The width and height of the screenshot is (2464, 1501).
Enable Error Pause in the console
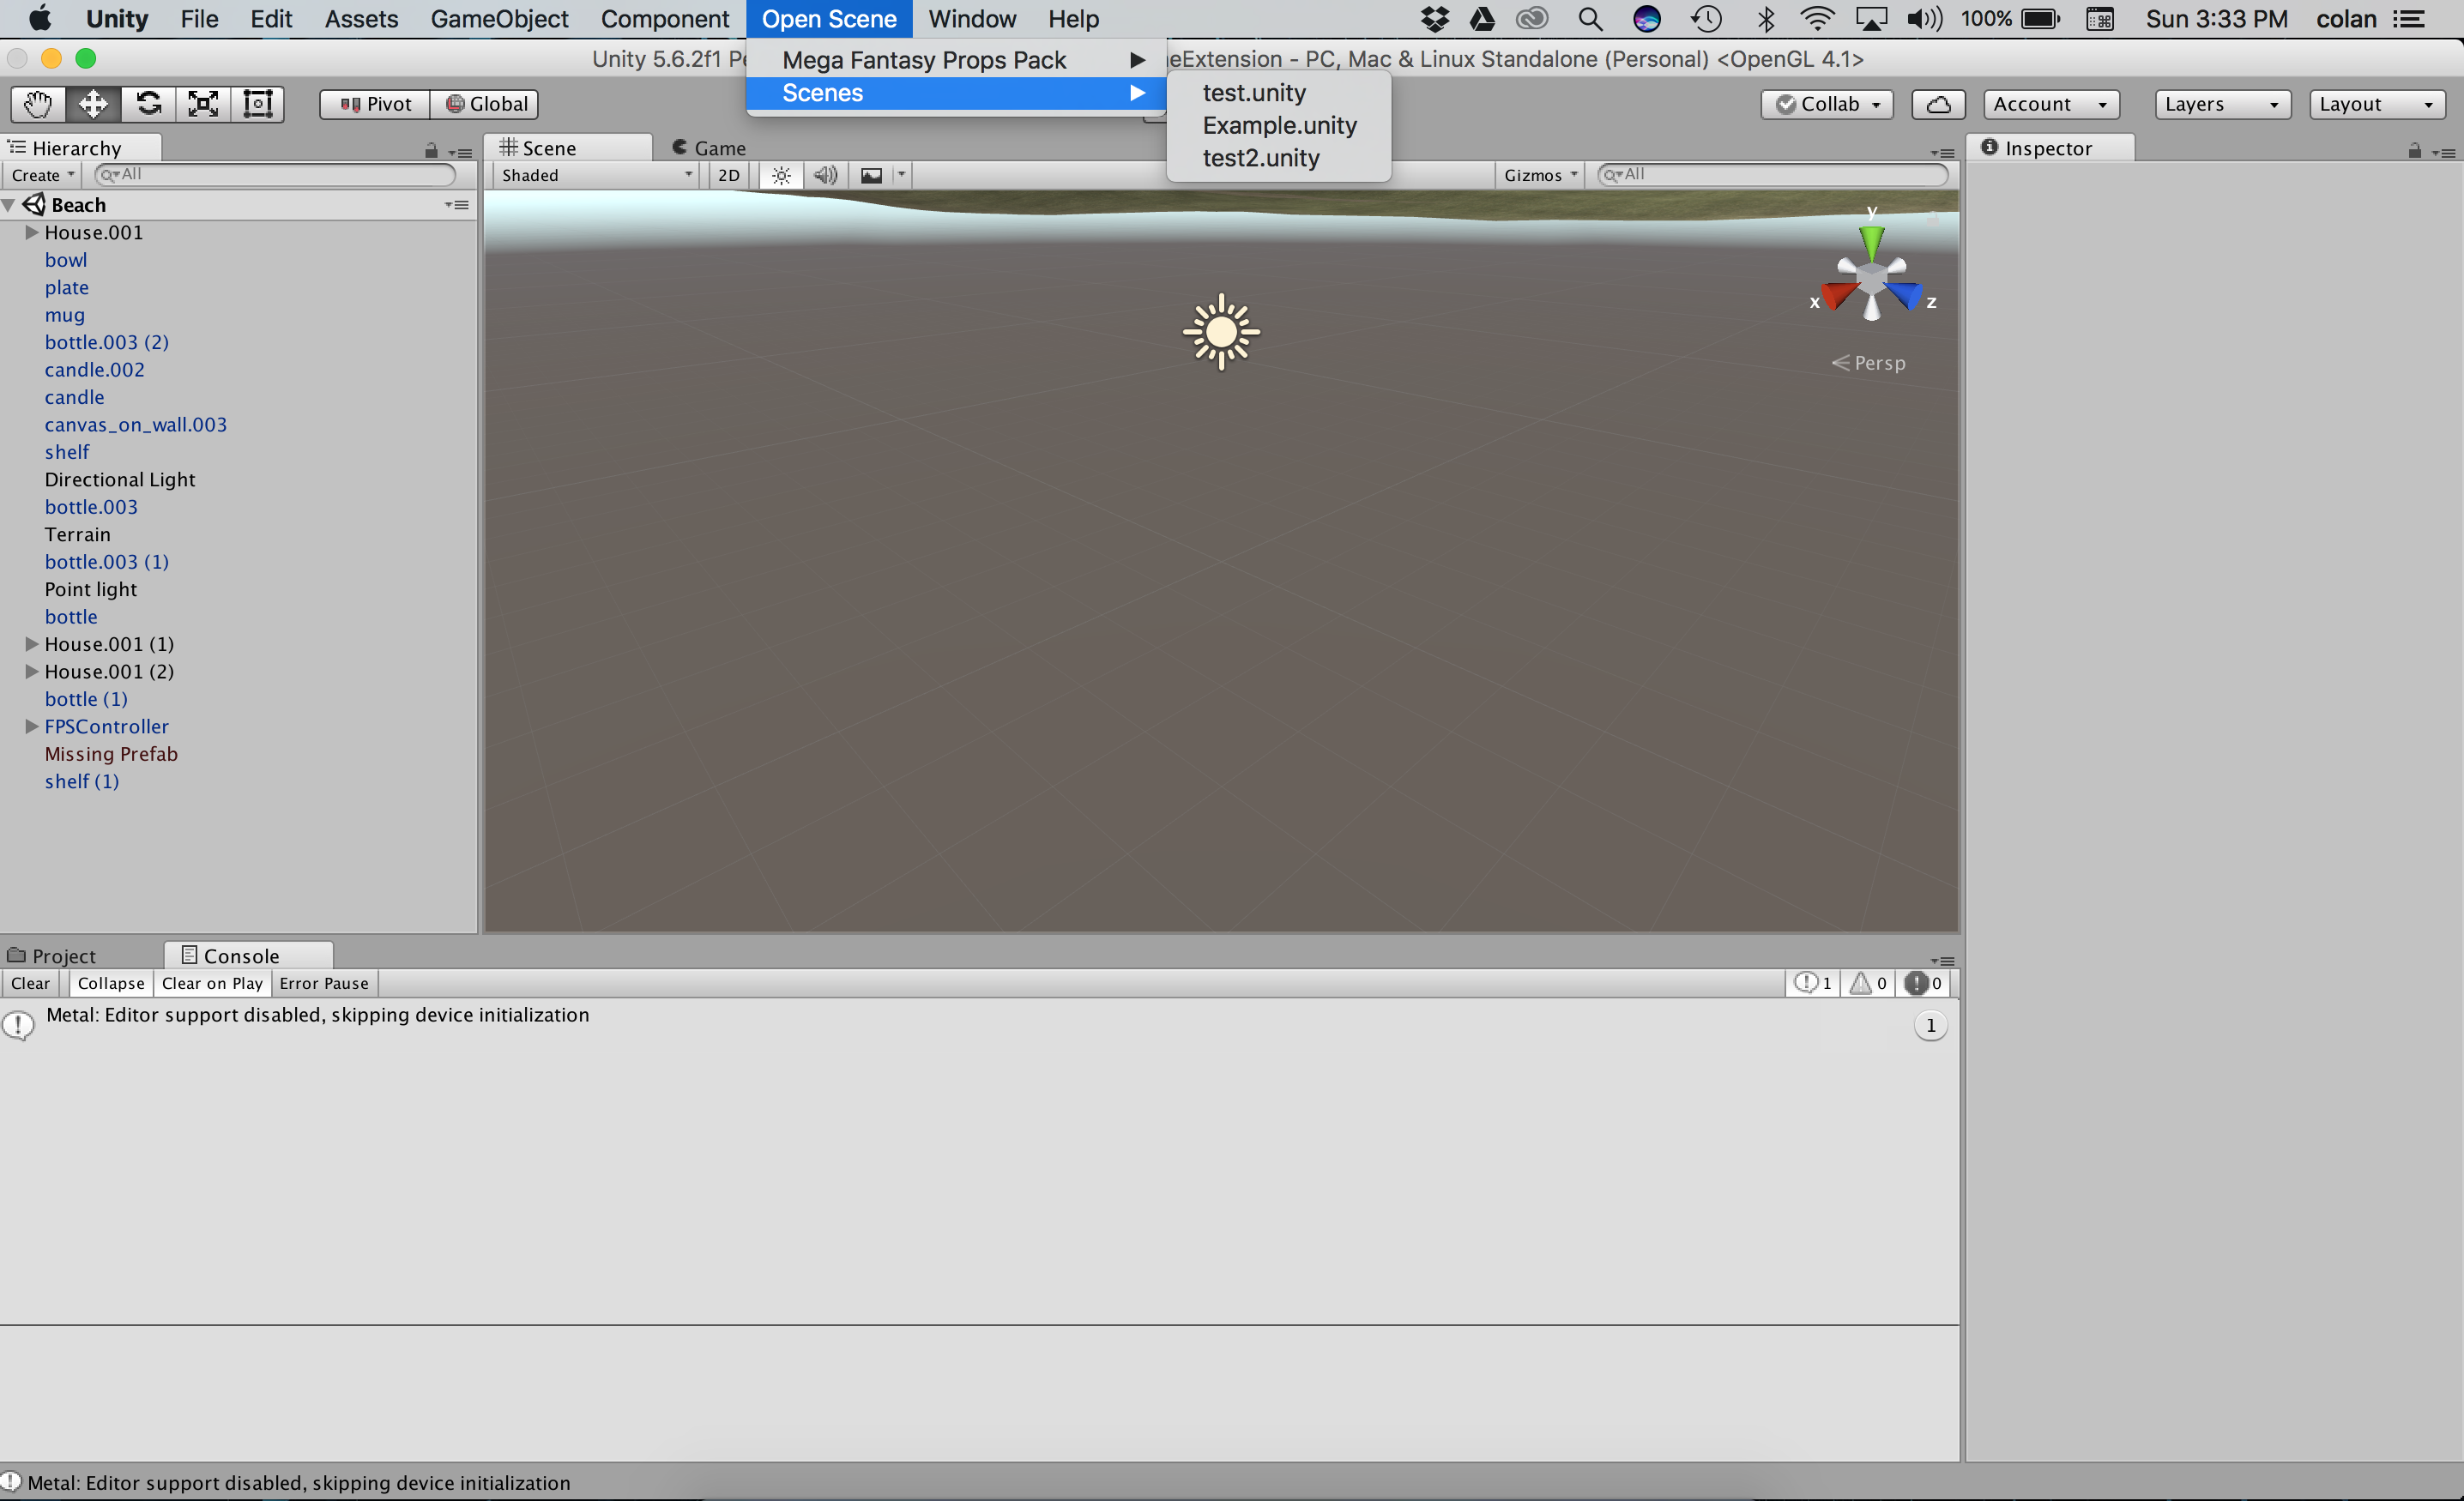click(x=324, y=983)
